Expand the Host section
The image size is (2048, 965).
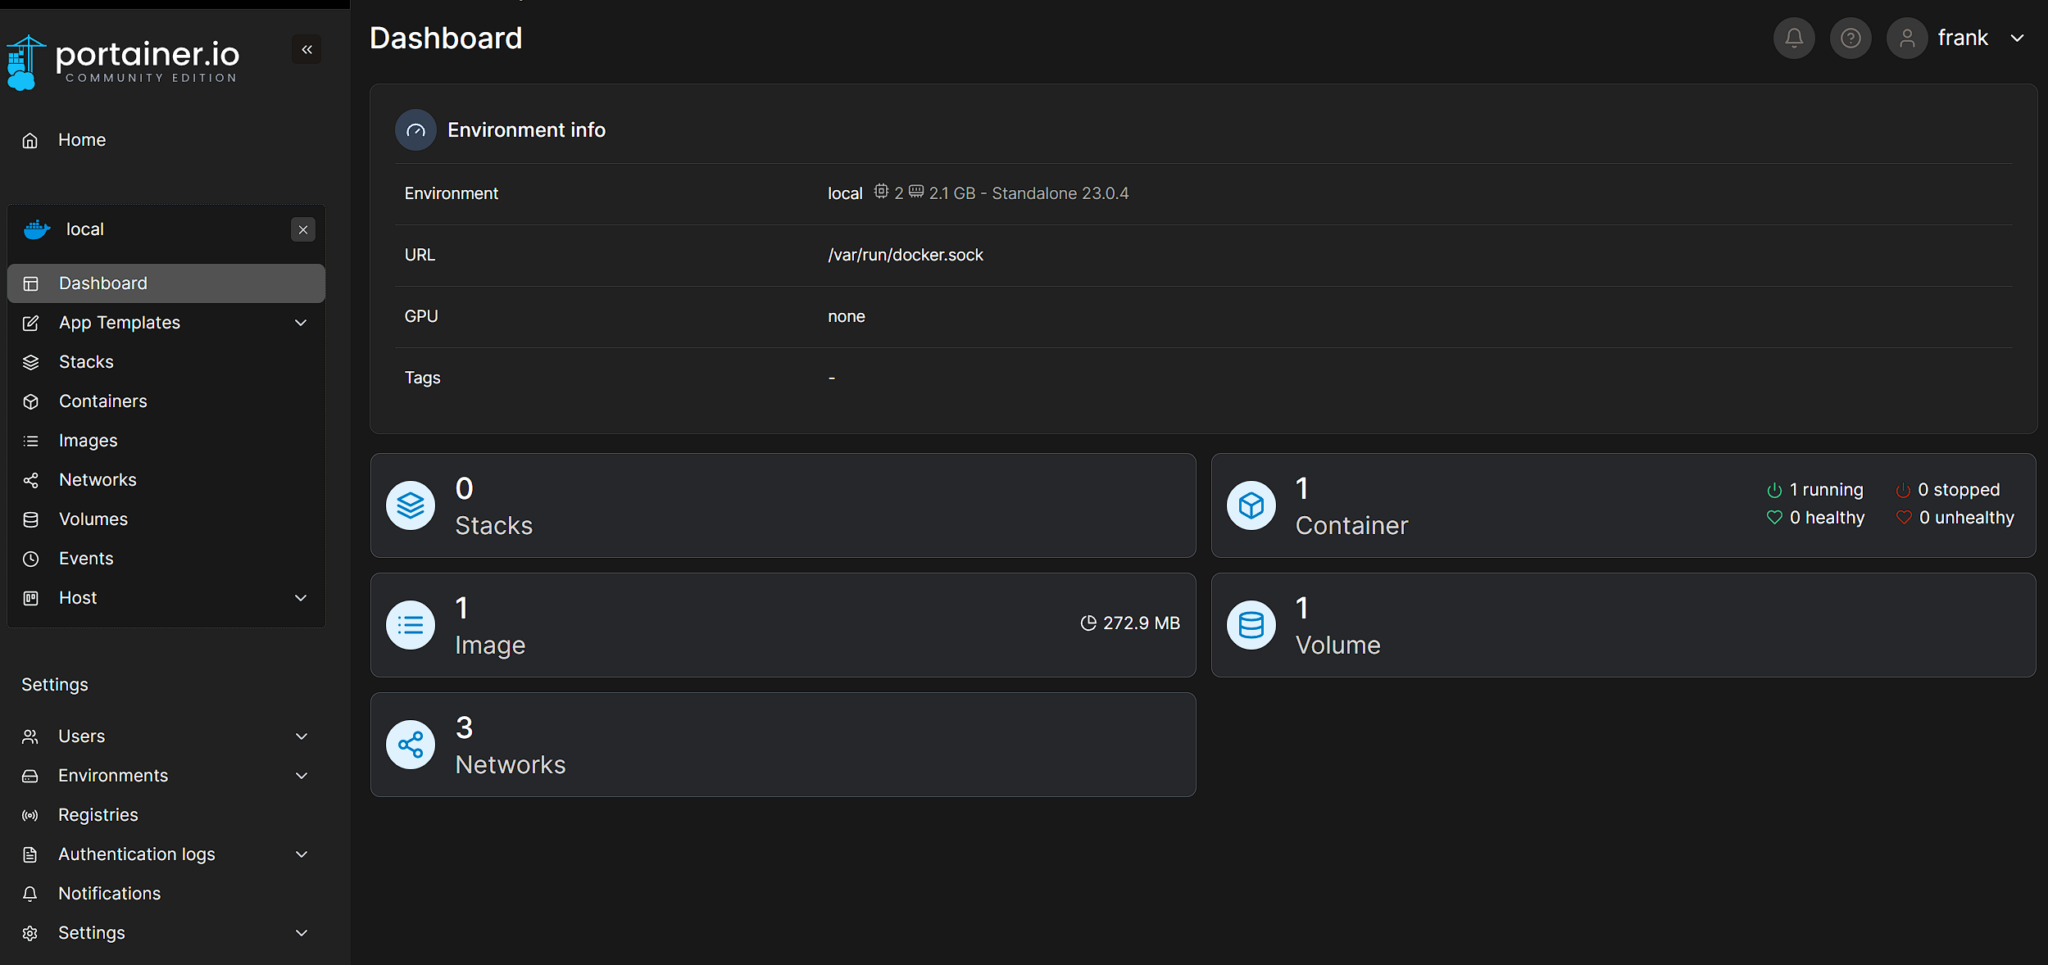click(x=301, y=597)
